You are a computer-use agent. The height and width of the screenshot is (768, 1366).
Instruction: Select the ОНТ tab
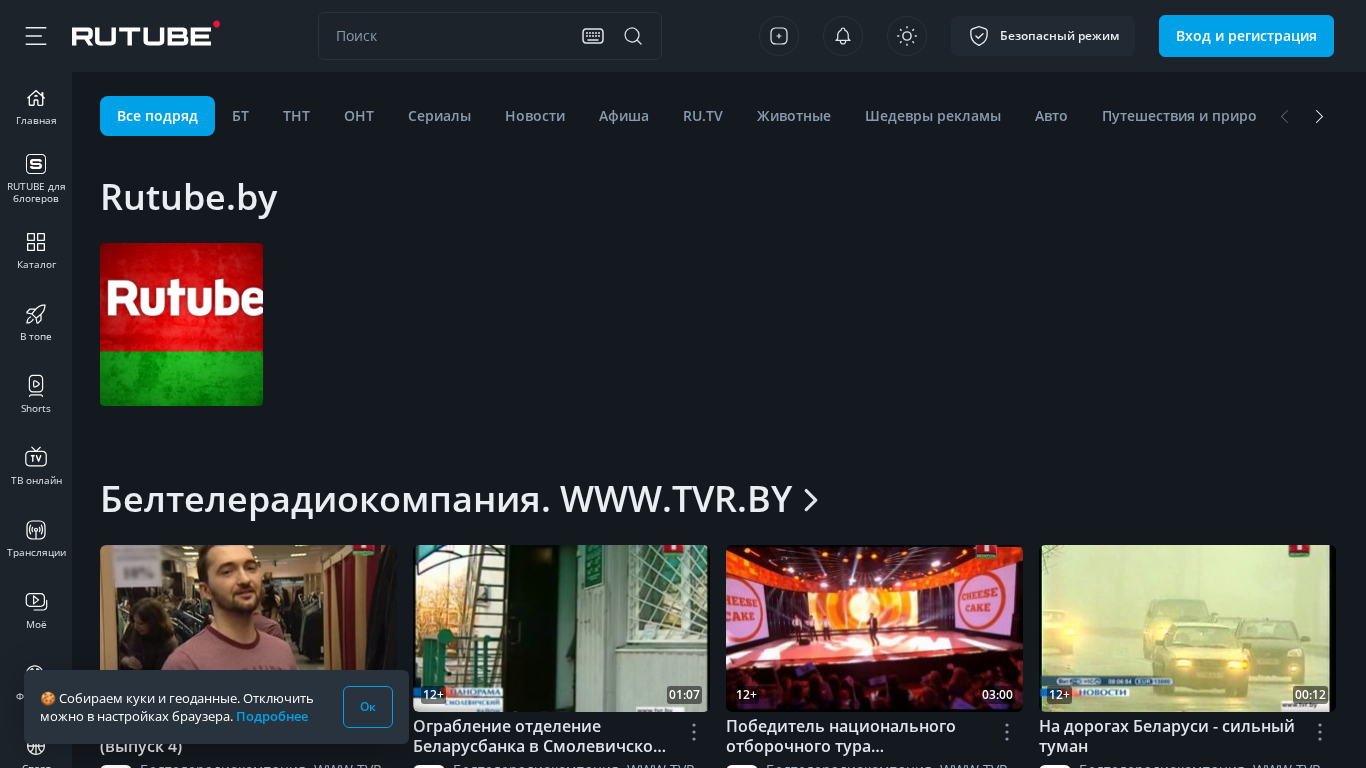click(x=359, y=116)
